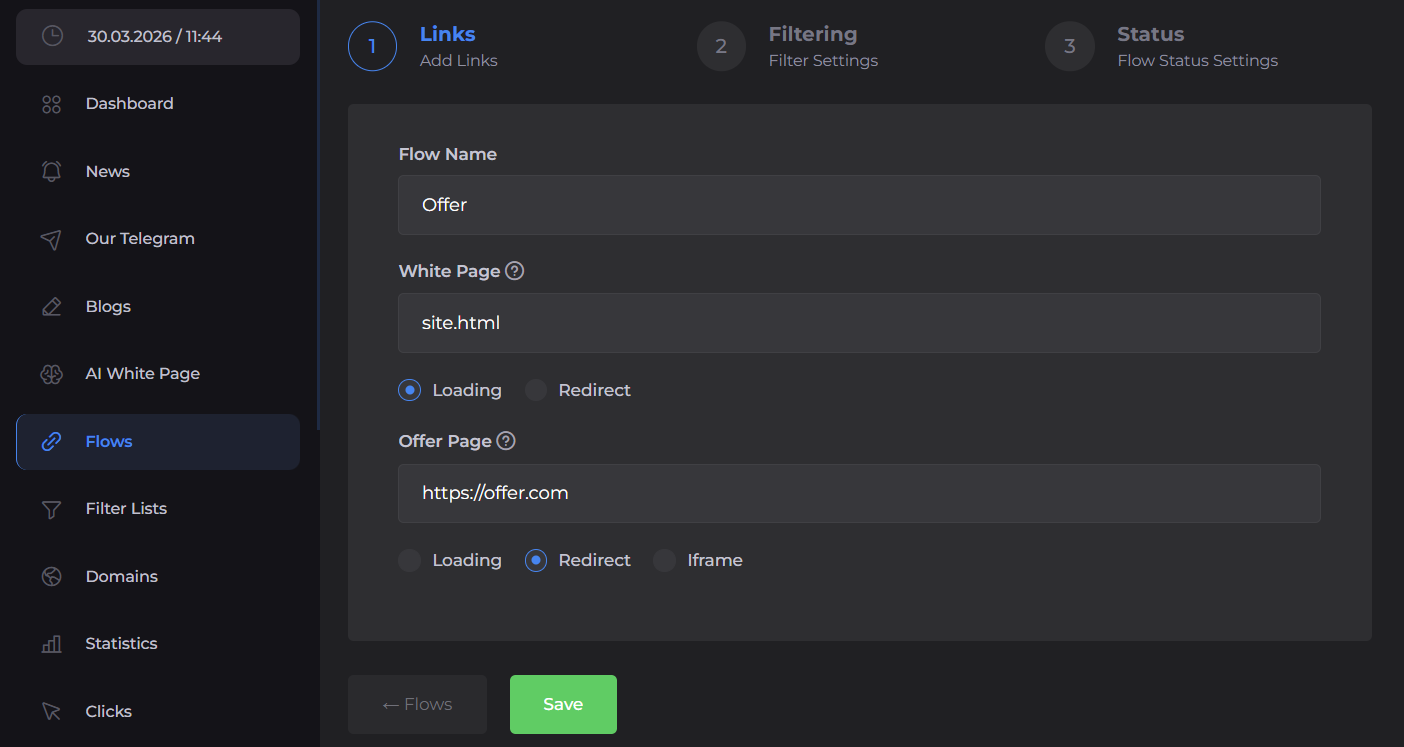This screenshot has width=1404, height=747.
Task: Select Loading option for Offer Page
Action: (x=410, y=561)
